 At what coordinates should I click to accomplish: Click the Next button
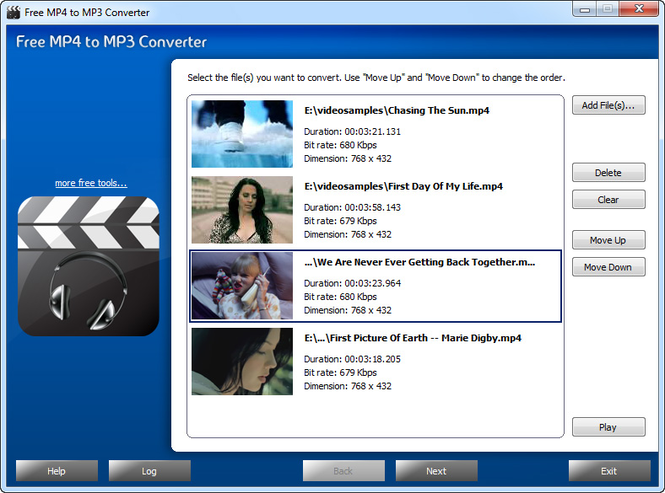436,471
